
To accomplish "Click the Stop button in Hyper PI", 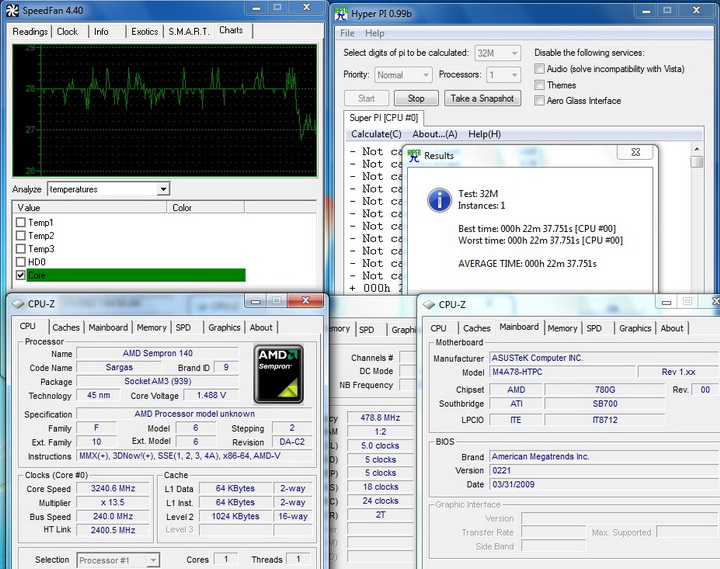I will (416, 98).
